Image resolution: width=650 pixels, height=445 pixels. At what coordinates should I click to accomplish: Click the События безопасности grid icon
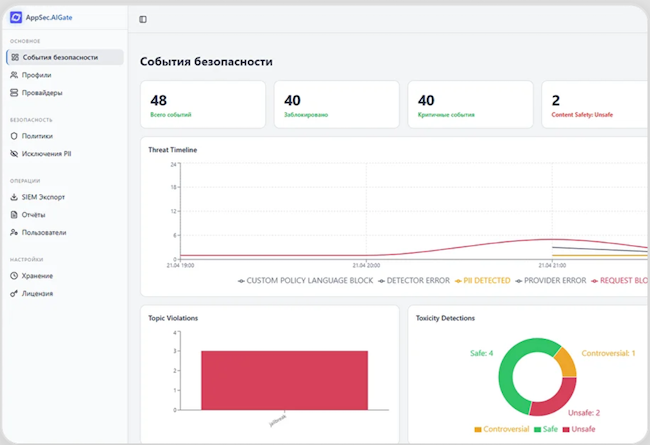tap(15, 57)
